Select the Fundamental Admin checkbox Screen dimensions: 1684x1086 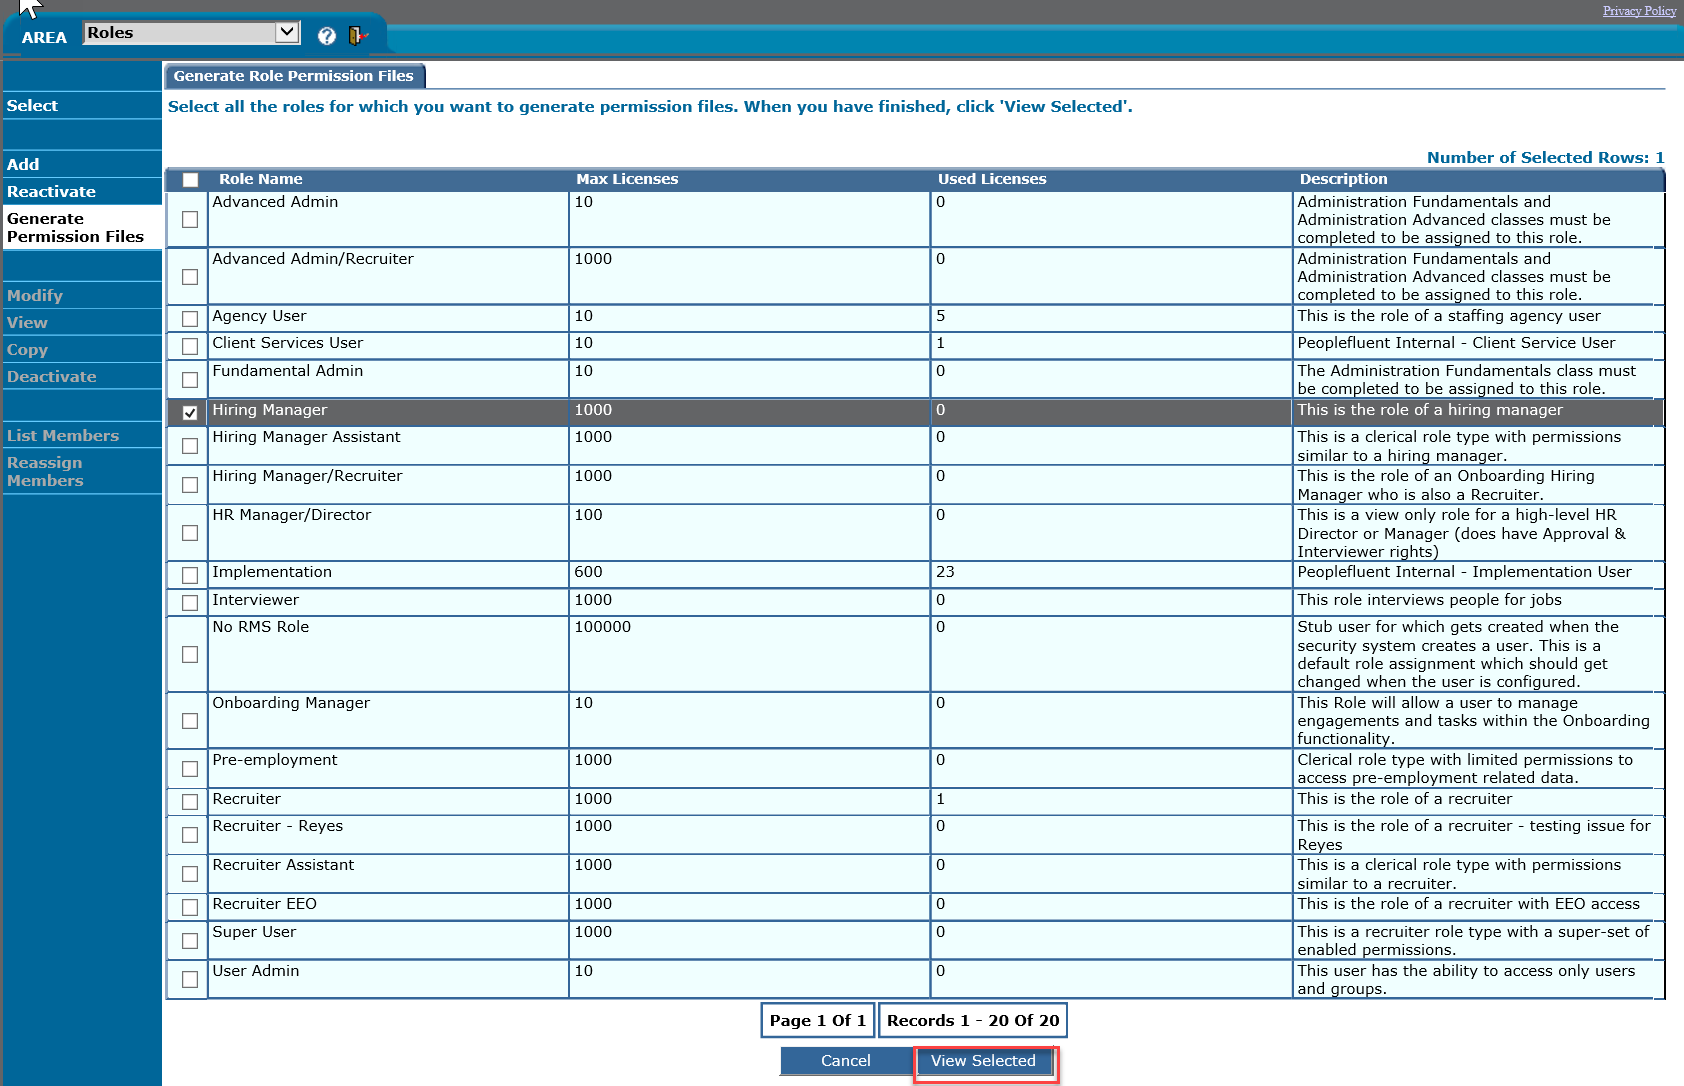[190, 380]
